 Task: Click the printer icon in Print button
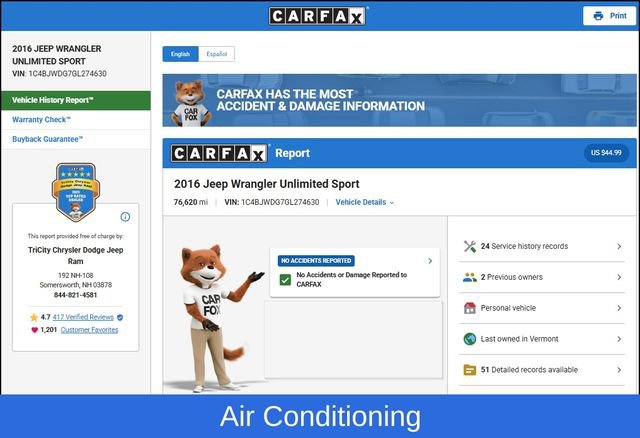(598, 16)
